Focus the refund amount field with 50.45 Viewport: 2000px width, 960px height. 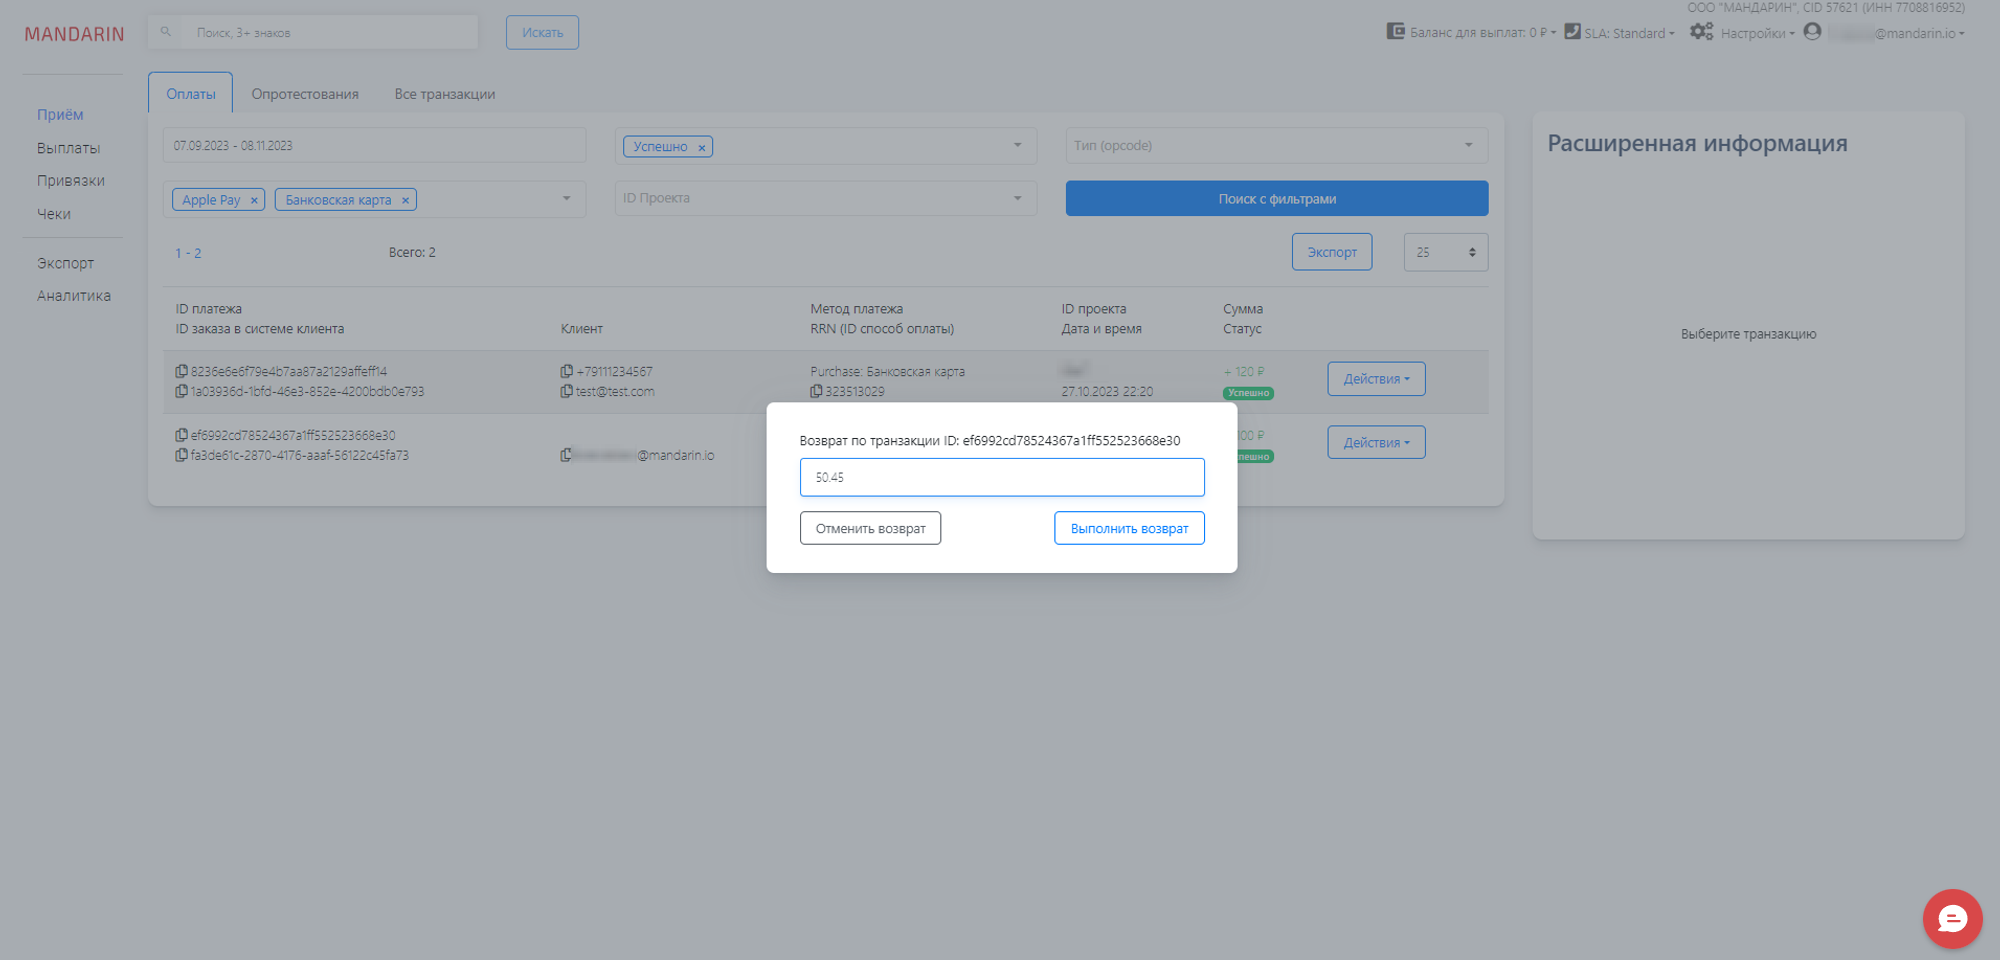[x=1001, y=477]
